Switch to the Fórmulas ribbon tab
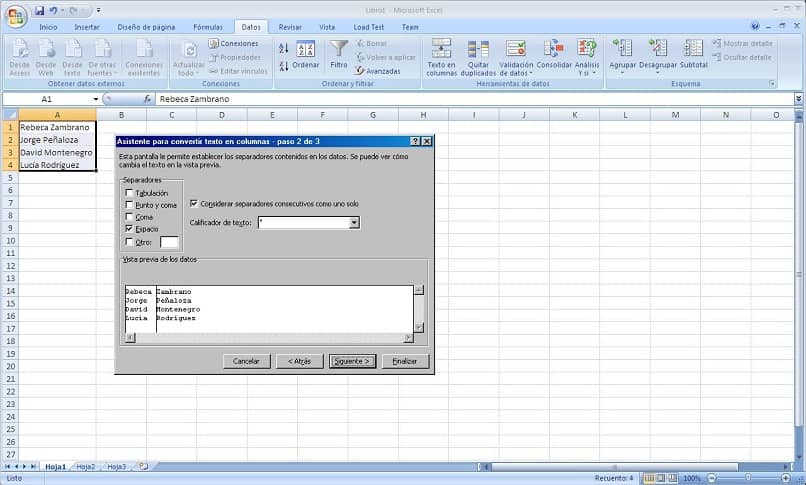 pyautogui.click(x=208, y=27)
